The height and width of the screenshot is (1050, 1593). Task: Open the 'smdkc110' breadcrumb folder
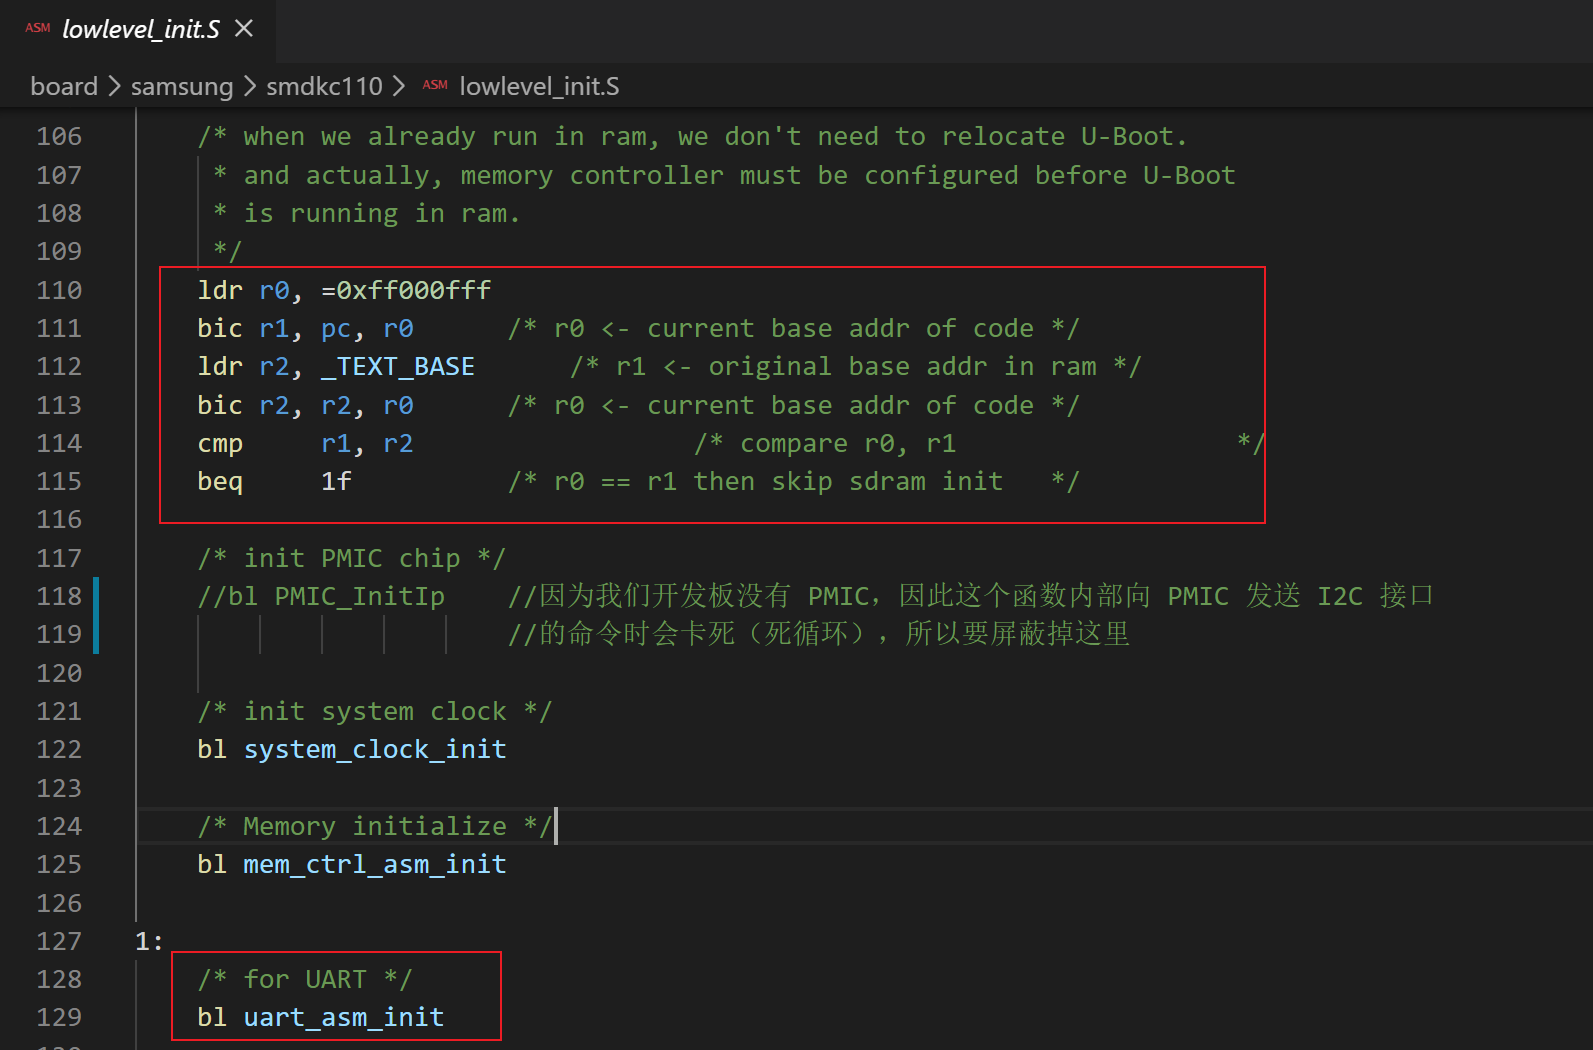click(x=324, y=87)
